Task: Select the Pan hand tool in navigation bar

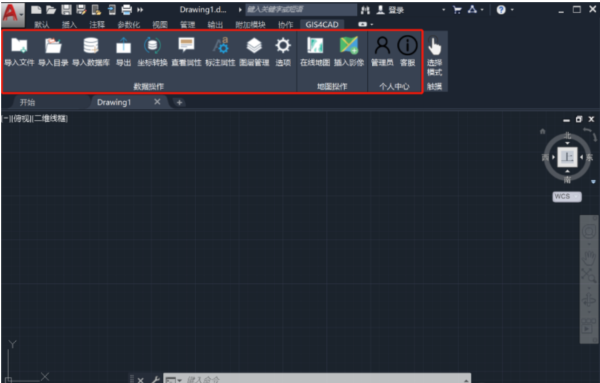Action: point(589,257)
